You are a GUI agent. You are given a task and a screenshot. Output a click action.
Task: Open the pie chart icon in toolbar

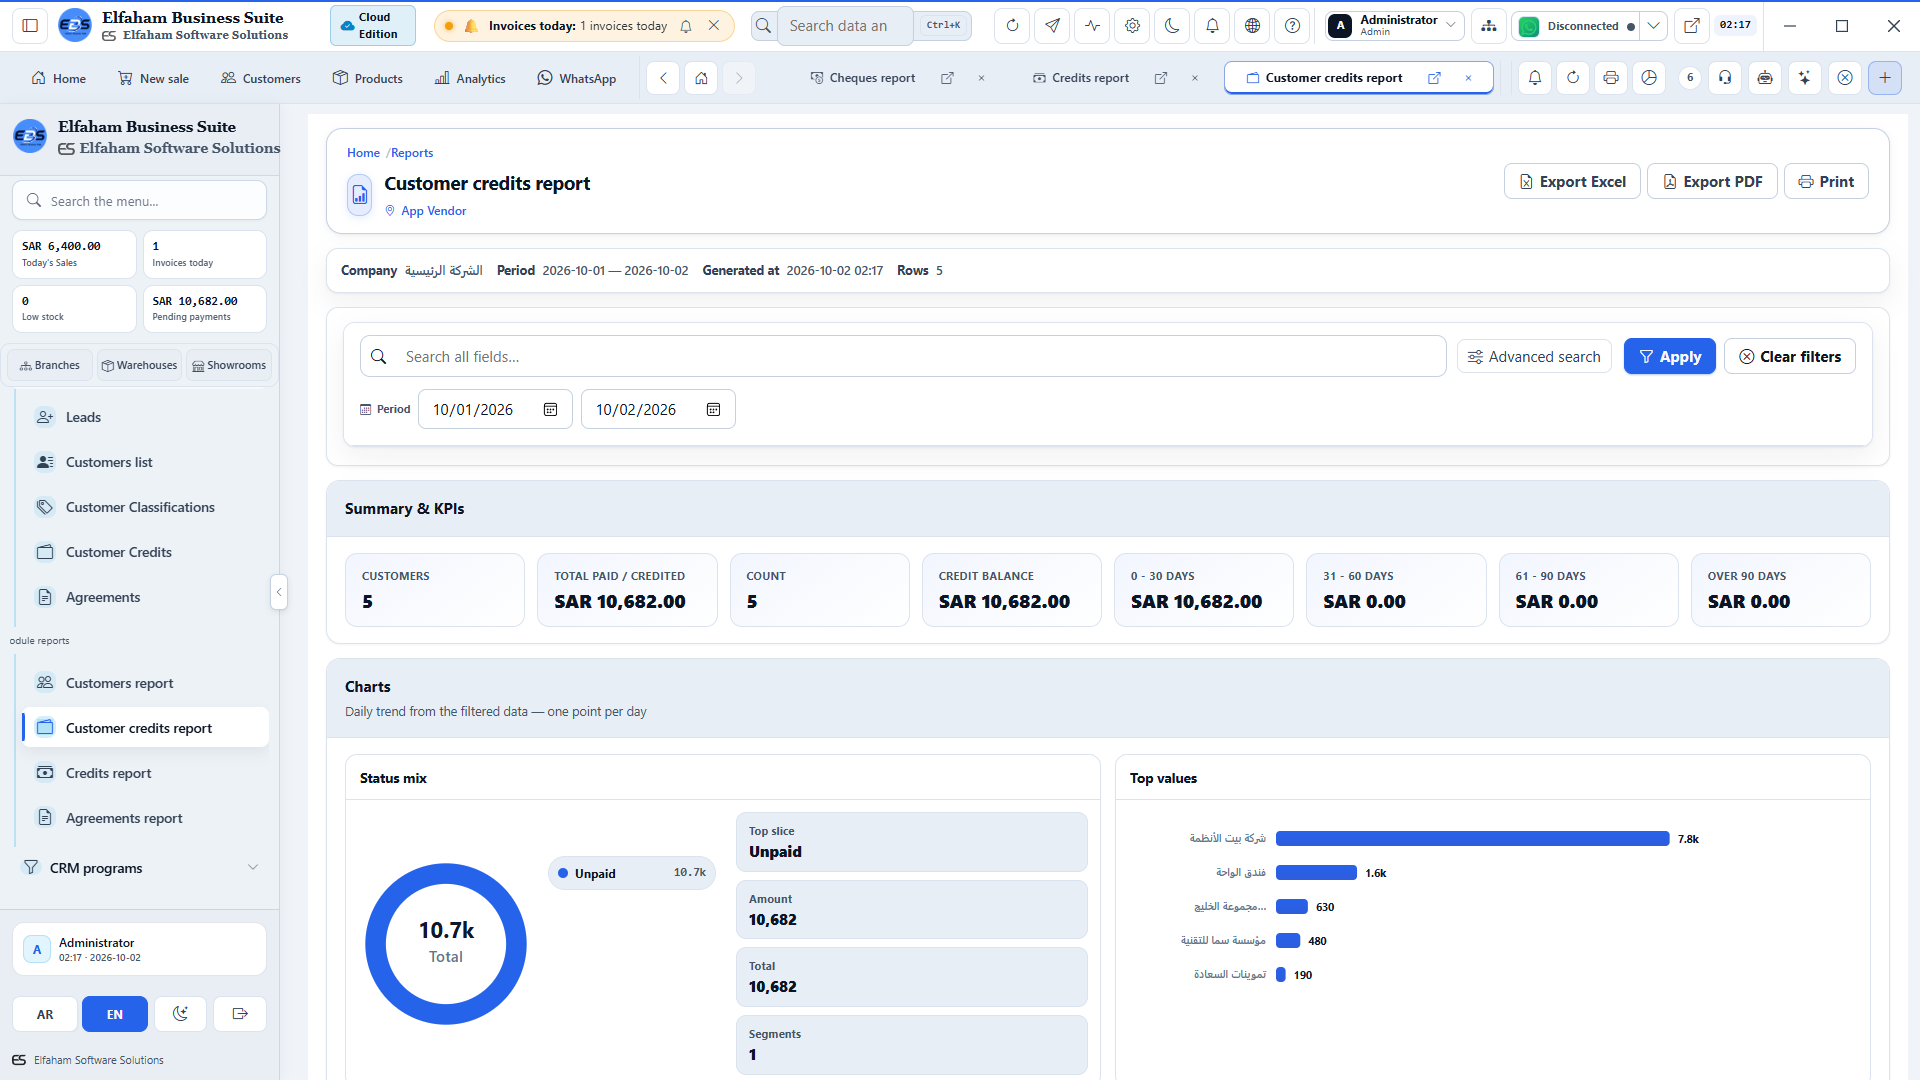tap(1649, 78)
